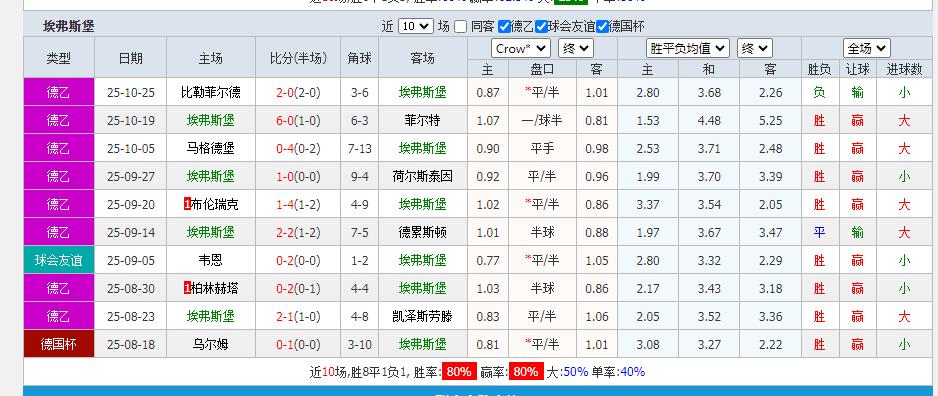
Task: Open 韦恩 team link
Action: point(211,260)
